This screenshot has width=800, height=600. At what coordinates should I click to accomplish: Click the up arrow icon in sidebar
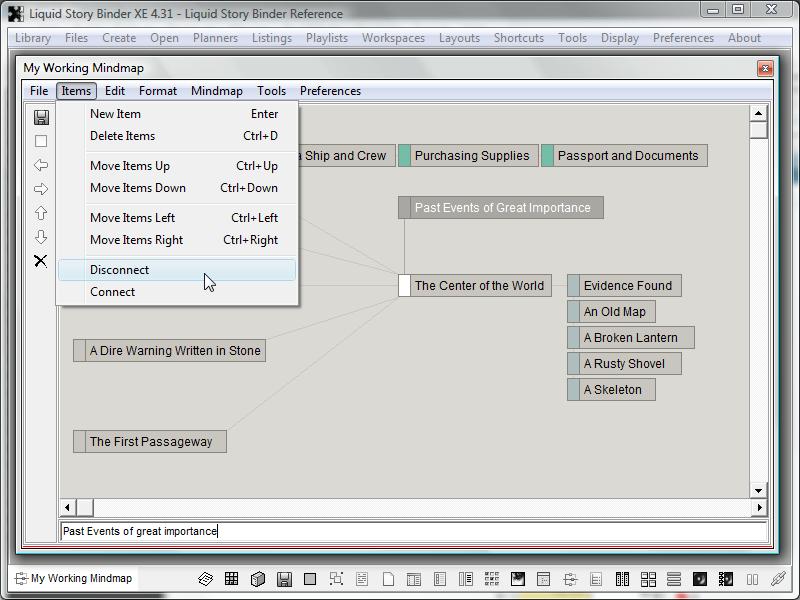[x=41, y=213]
